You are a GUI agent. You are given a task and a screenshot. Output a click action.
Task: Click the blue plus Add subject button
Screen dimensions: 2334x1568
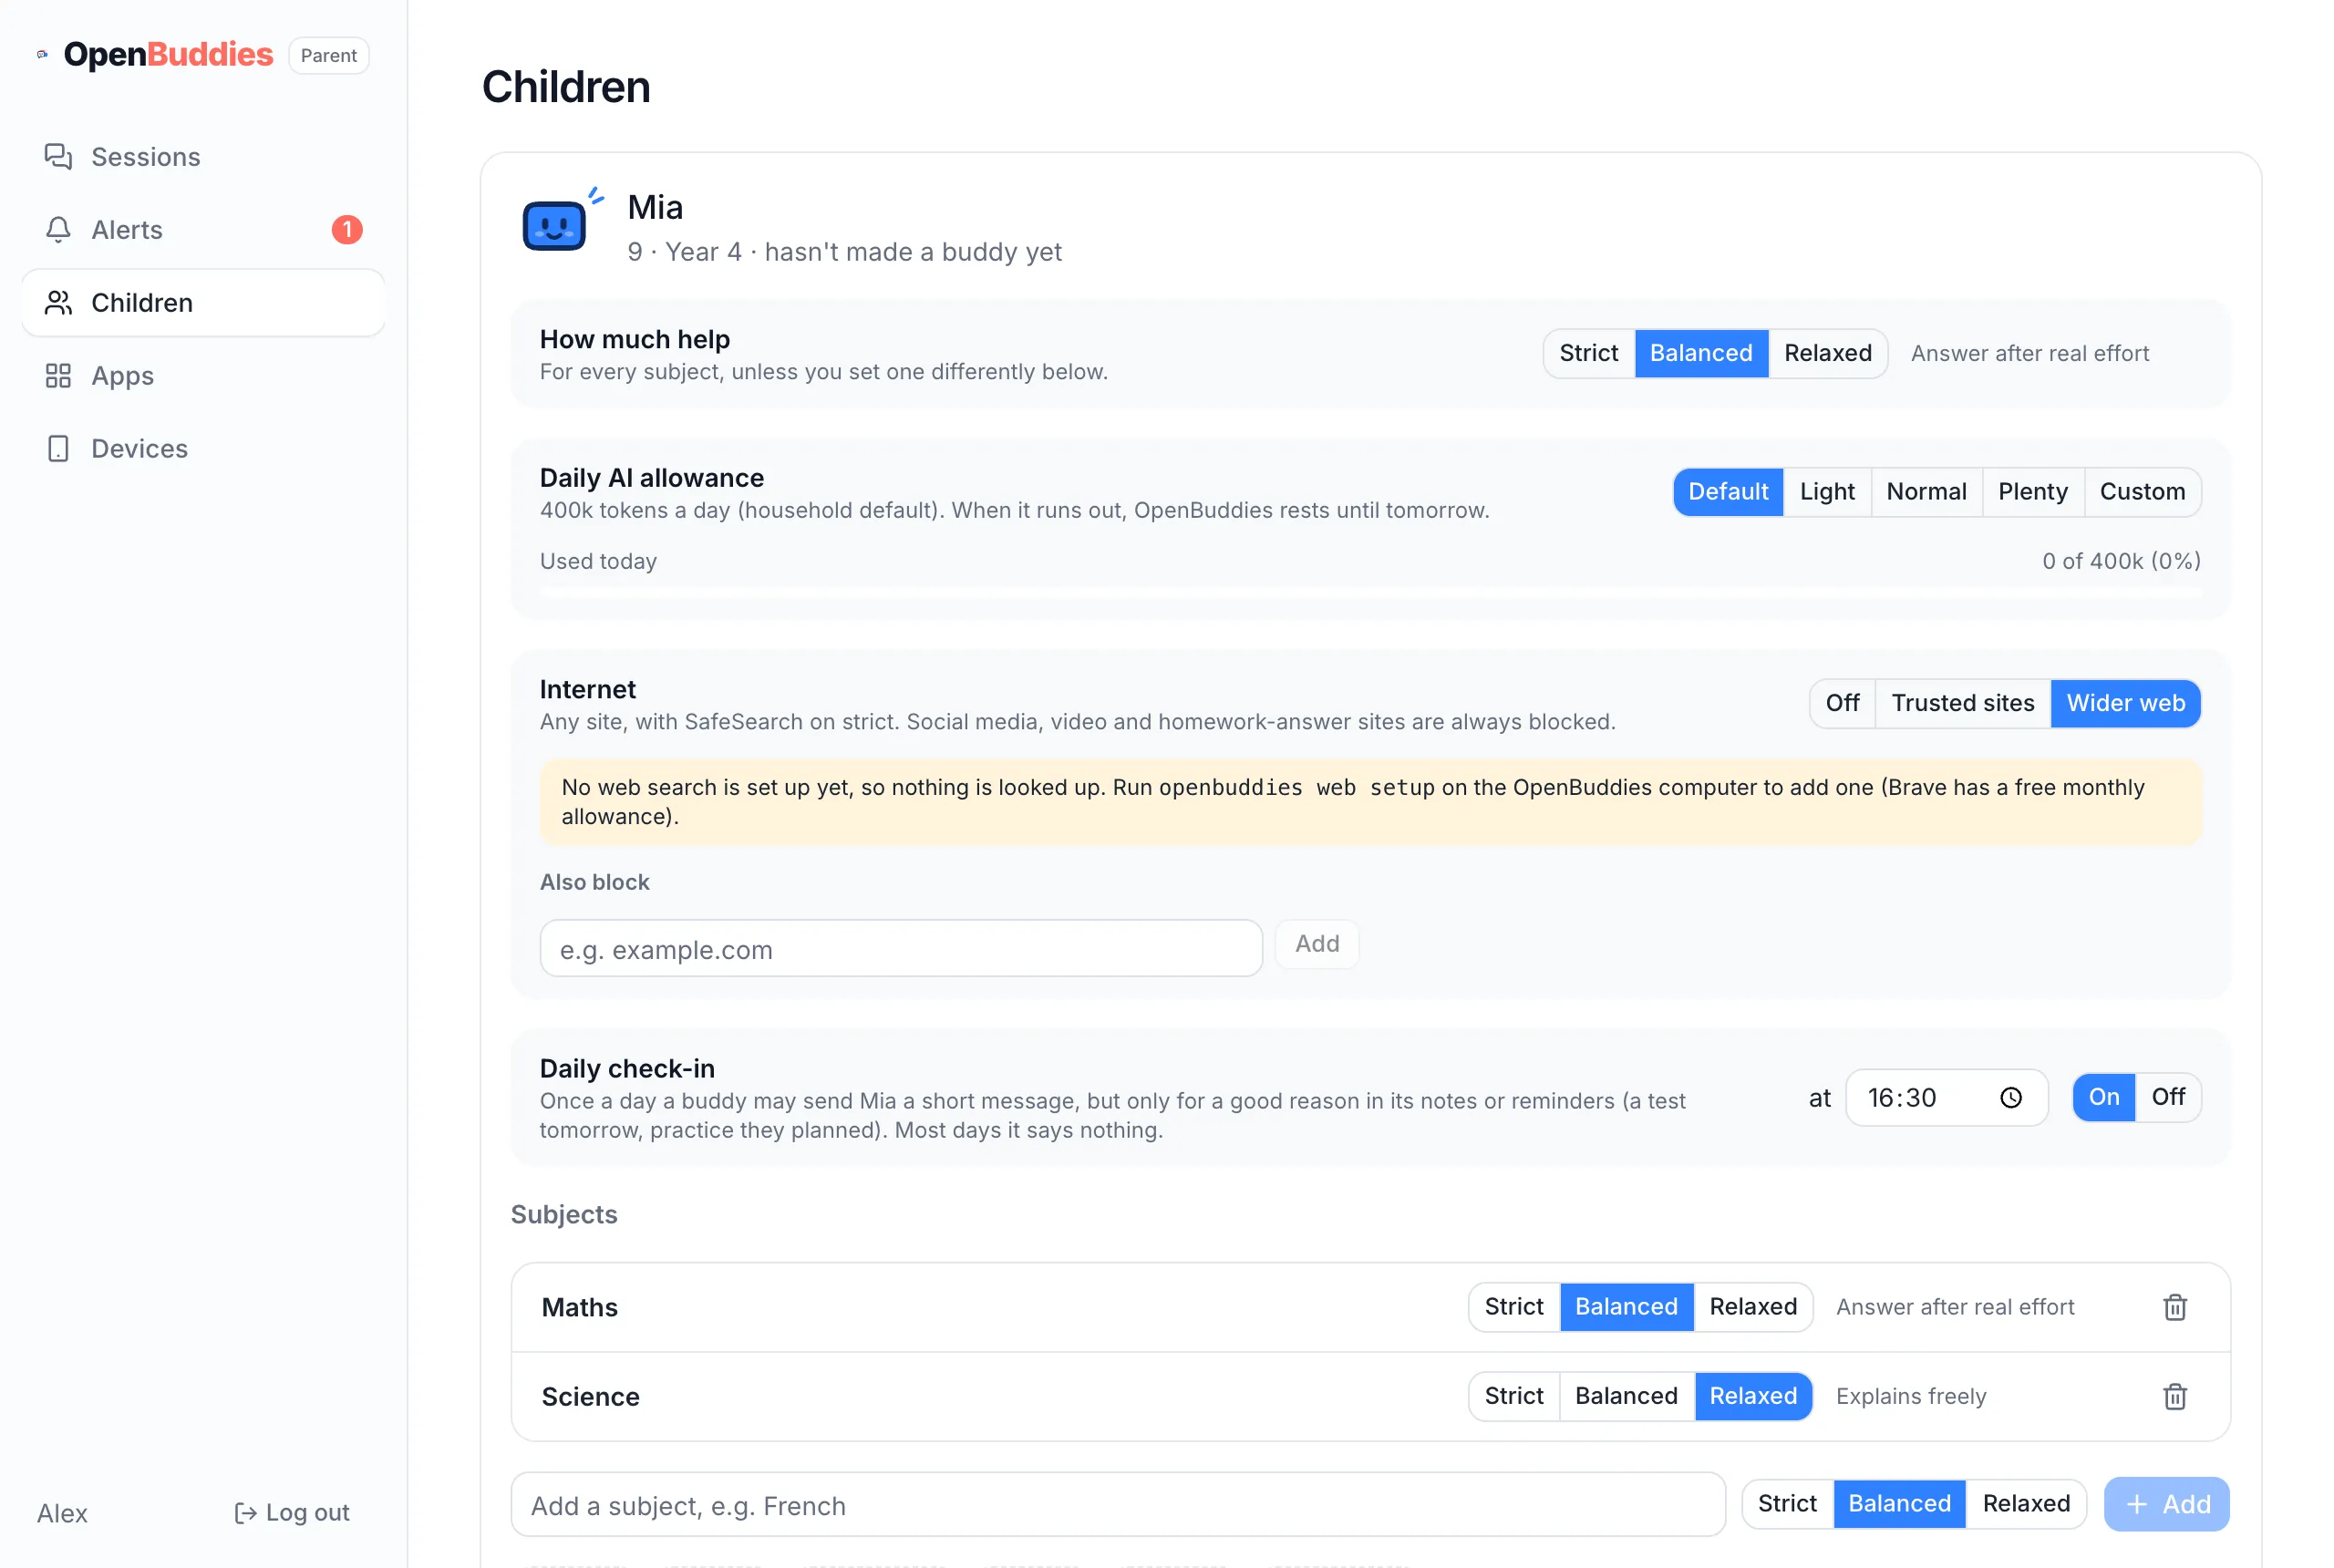pyautogui.click(x=2166, y=1504)
